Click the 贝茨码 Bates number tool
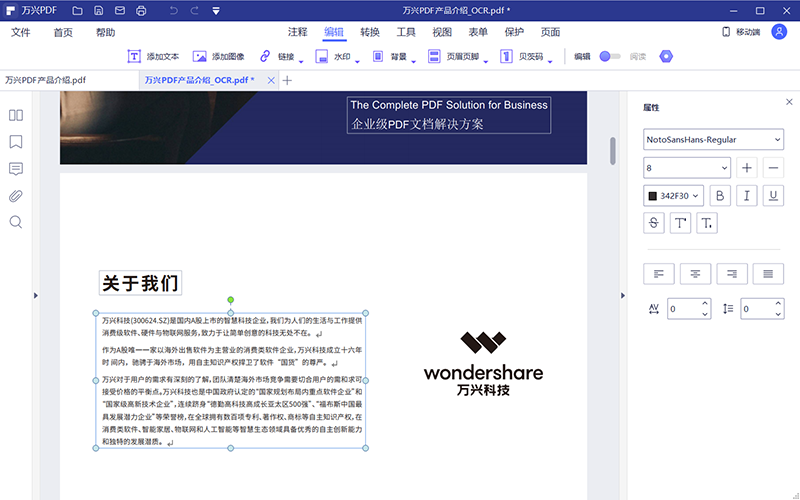The height and width of the screenshot is (500, 800). click(x=521, y=56)
